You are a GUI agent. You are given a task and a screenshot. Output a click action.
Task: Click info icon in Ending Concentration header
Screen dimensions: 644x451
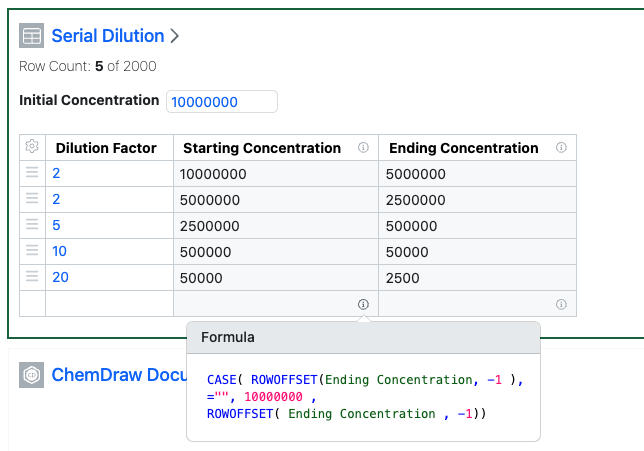(x=561, y=147)
